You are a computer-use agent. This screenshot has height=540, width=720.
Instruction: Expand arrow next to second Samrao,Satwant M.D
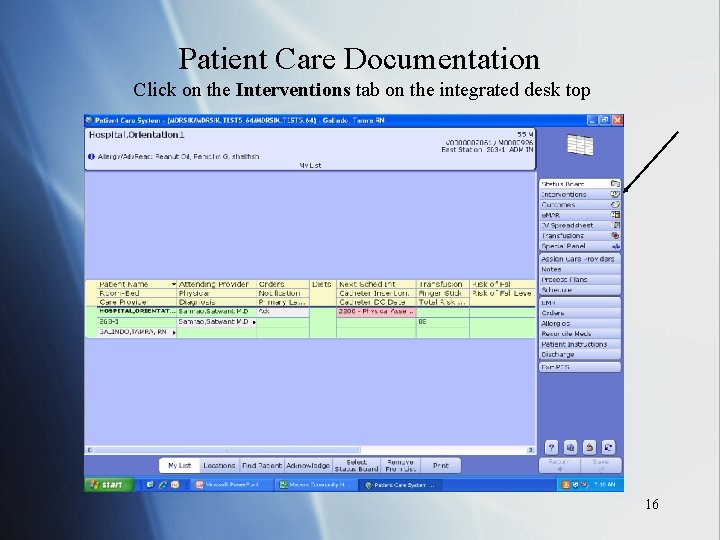click(x=254, y=322)
